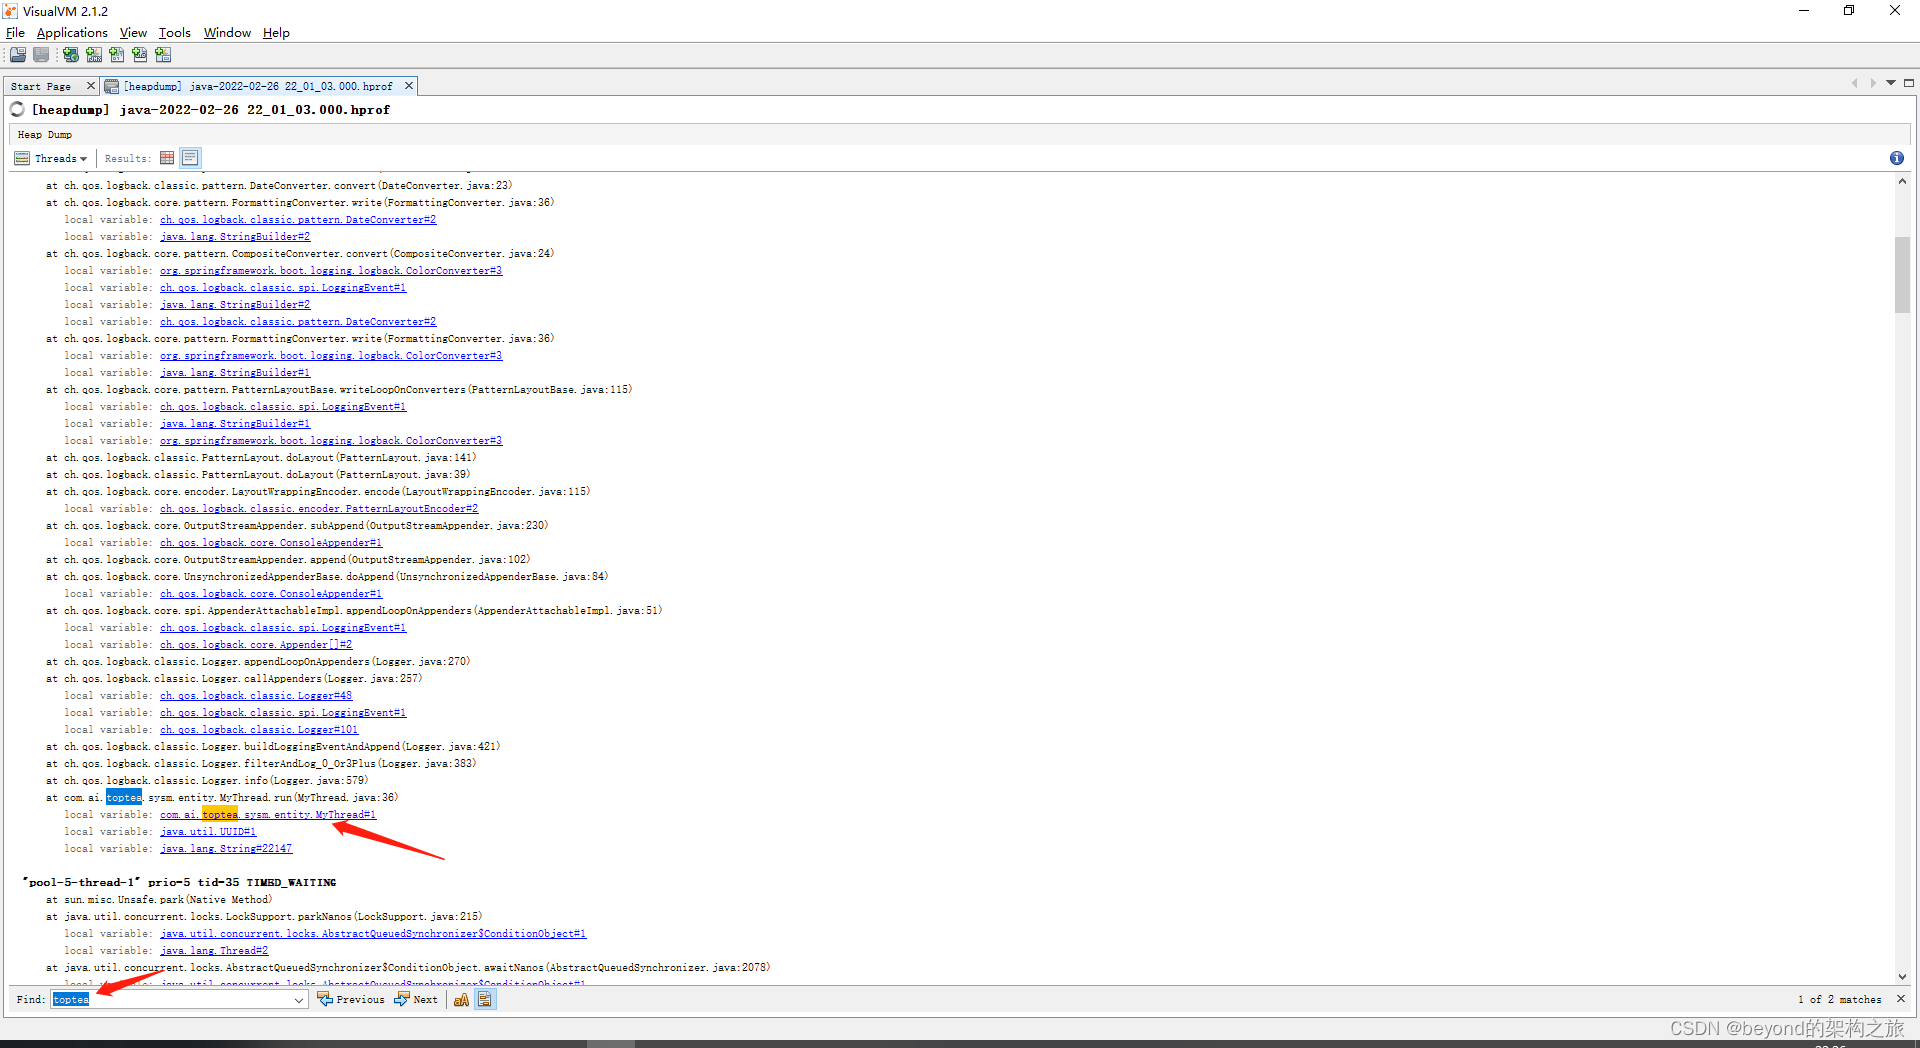Select the heapdump java-2022-02-26 tab

[x=257, y=87]
